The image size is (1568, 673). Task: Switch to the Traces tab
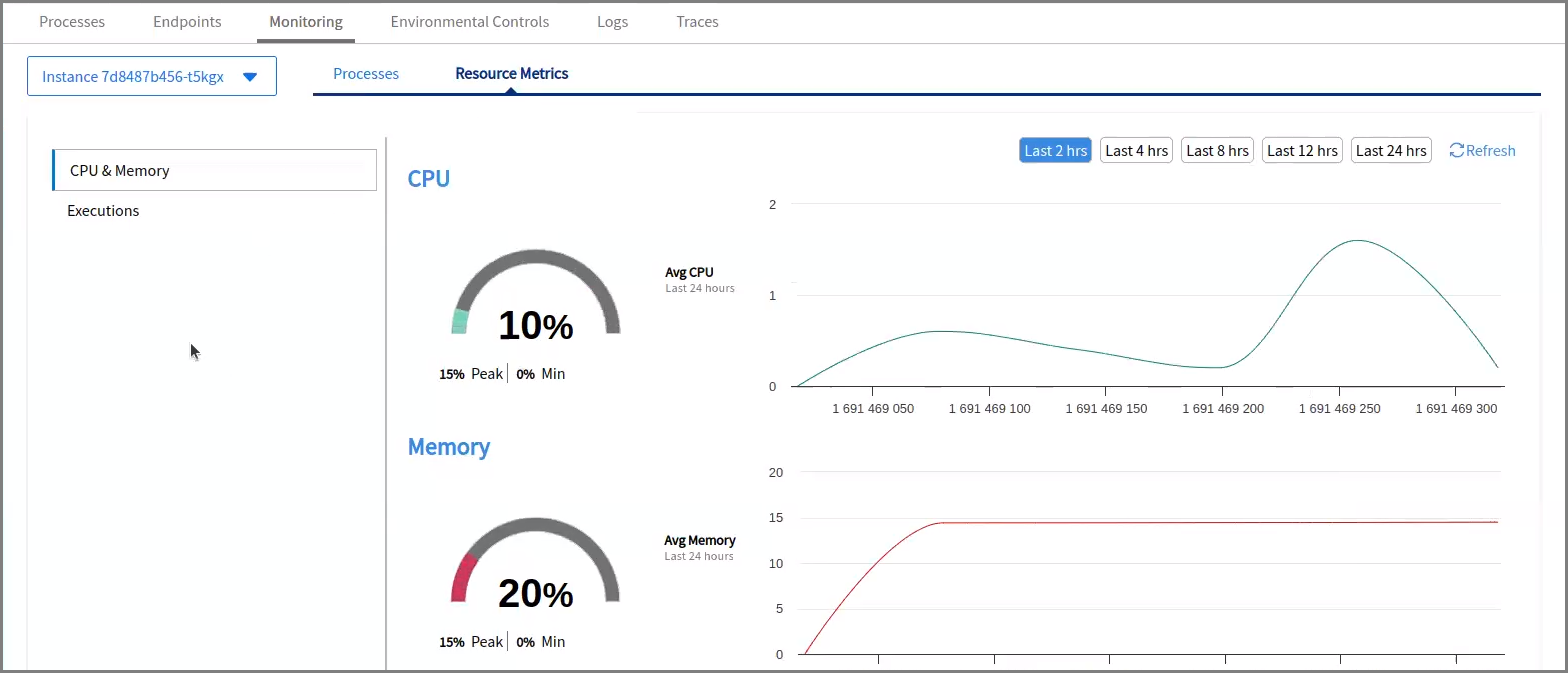click(x=697, y=21)
